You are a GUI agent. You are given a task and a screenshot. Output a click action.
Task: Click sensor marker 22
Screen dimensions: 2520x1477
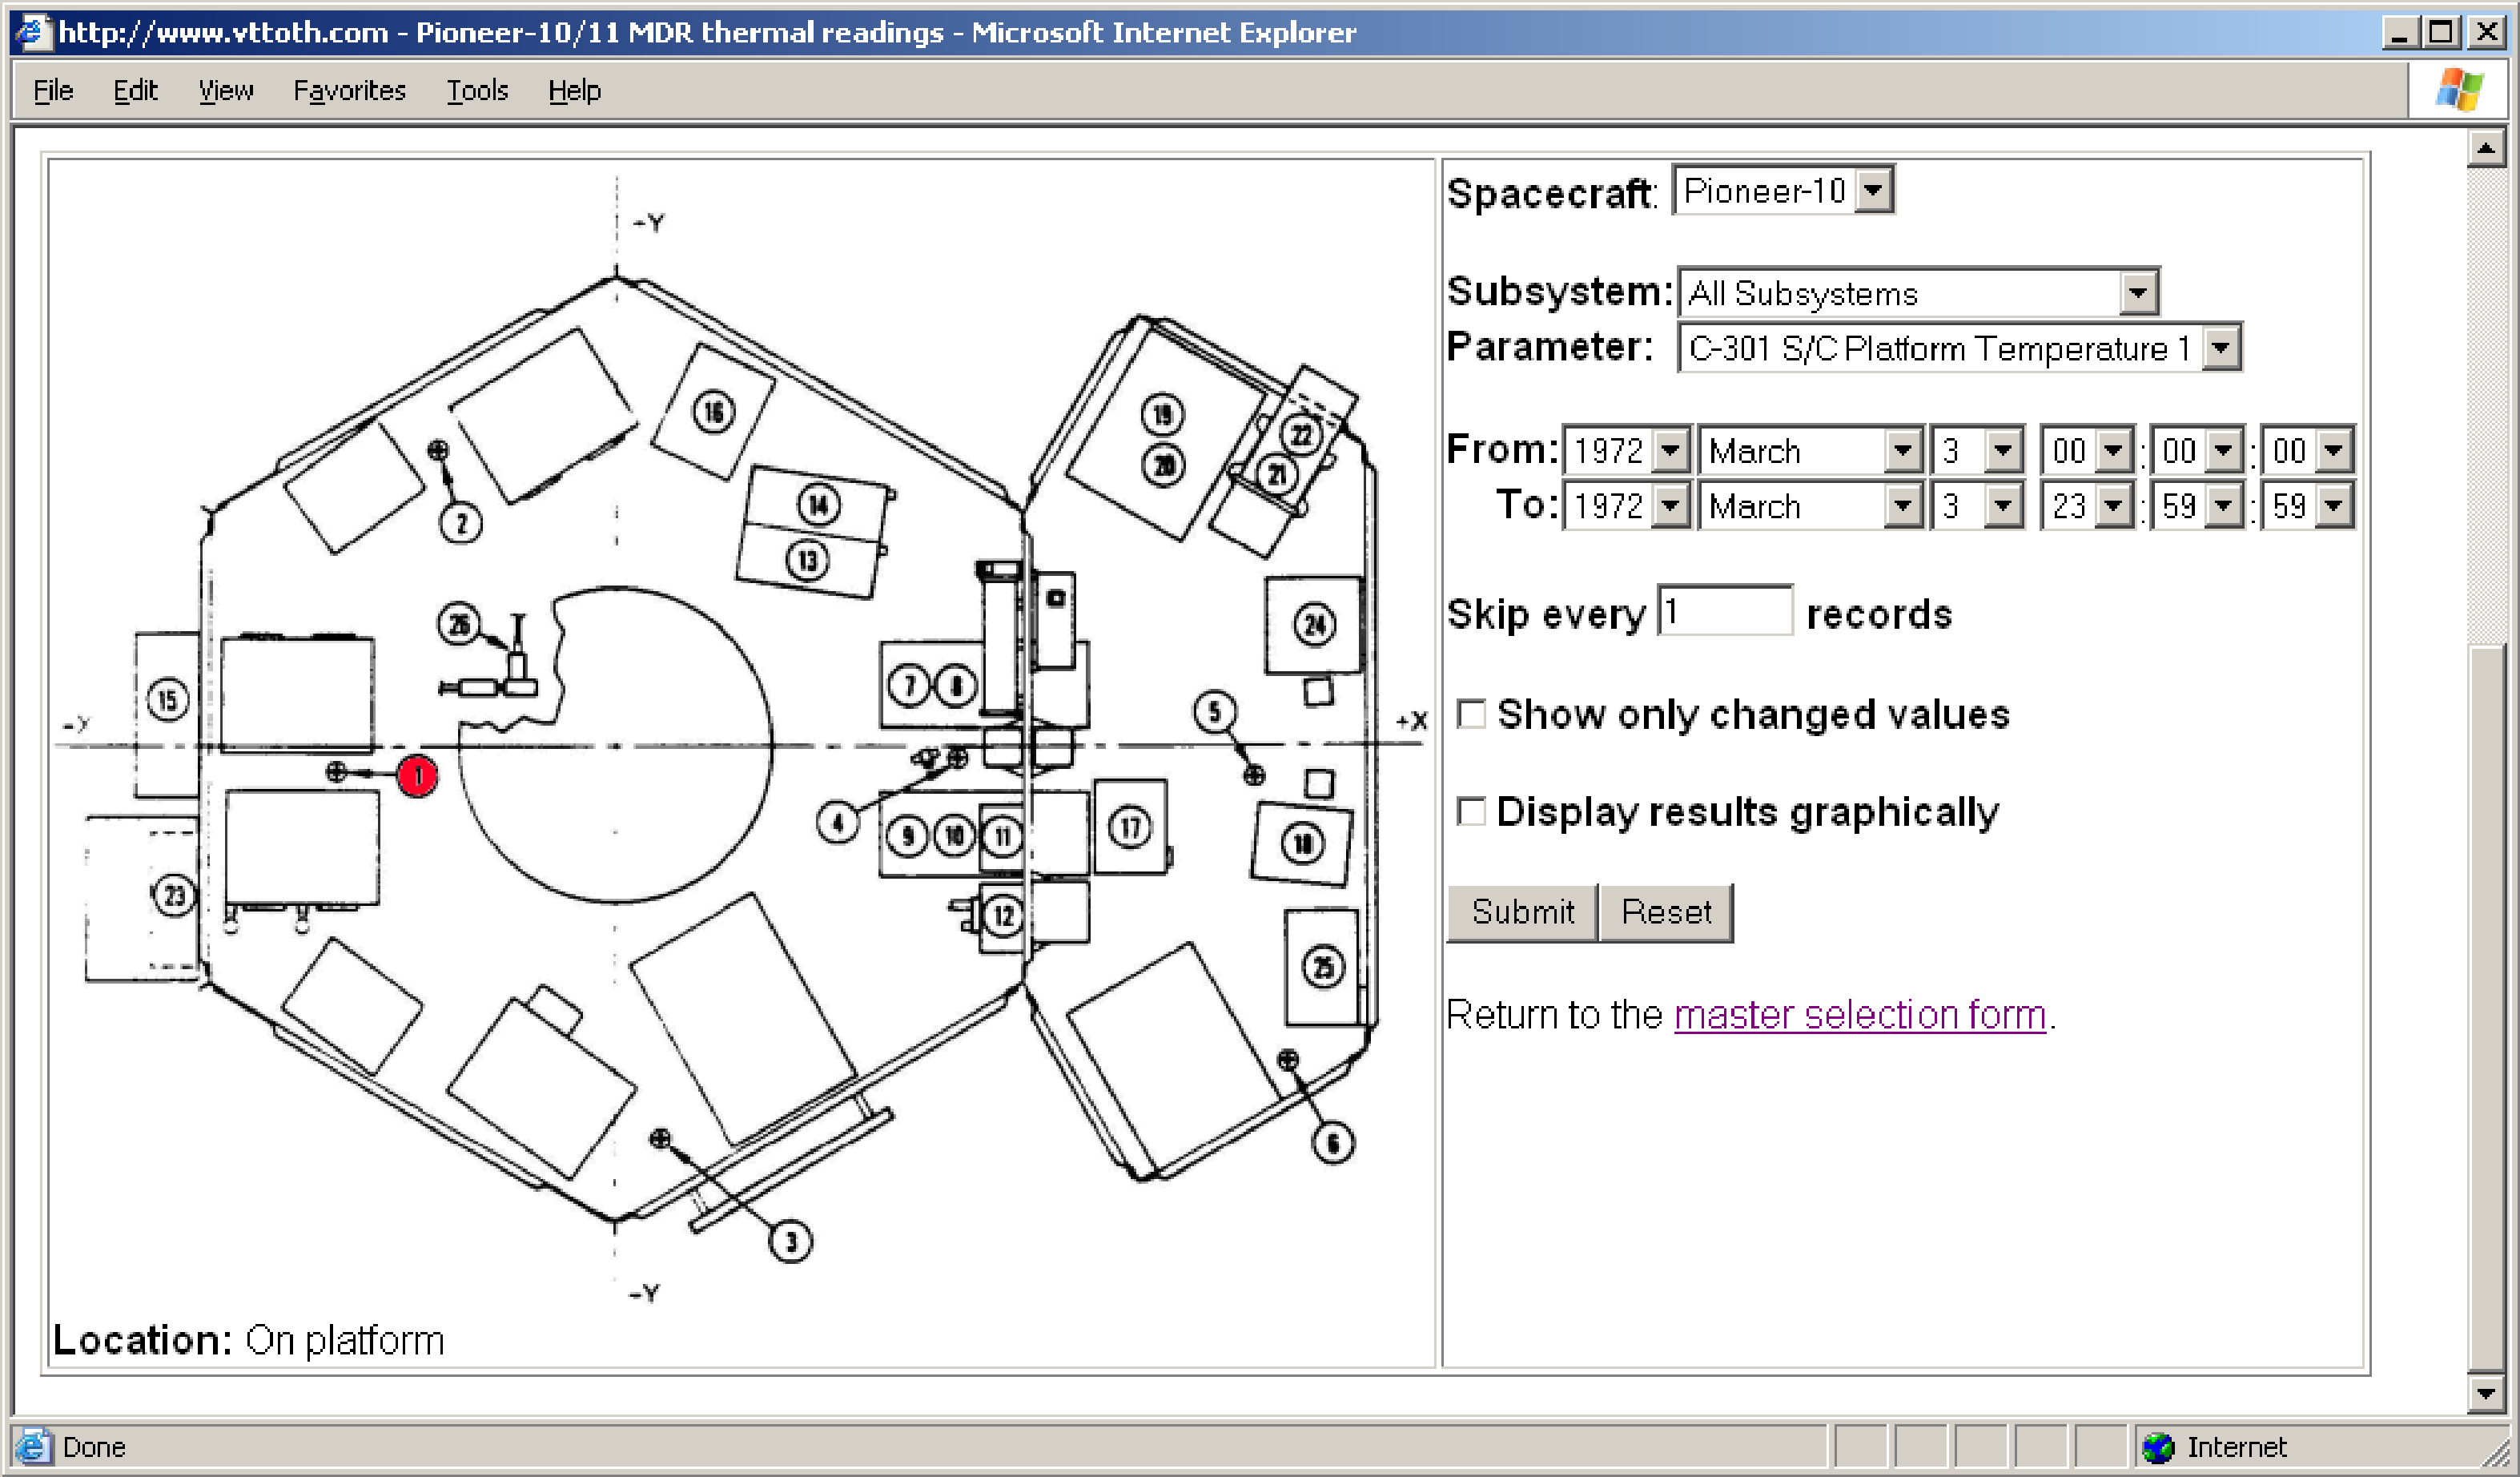1301,434
